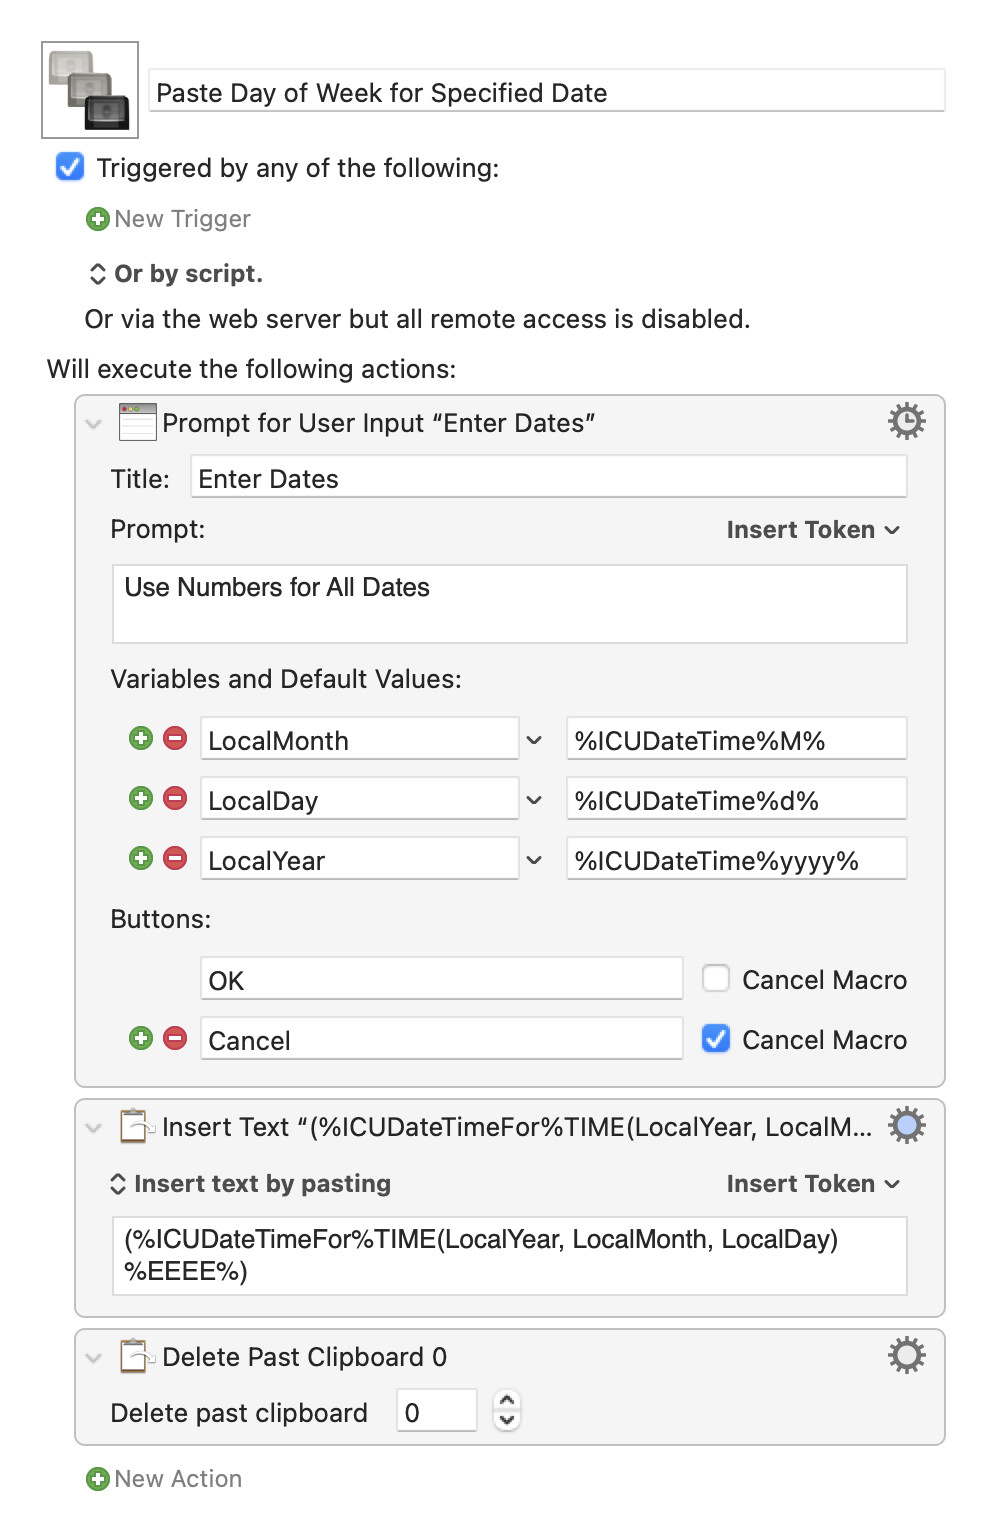Toggle Triggered by any of the following checkbox
This screenshot has height=1532, width=986.
(x=70, y=167)
